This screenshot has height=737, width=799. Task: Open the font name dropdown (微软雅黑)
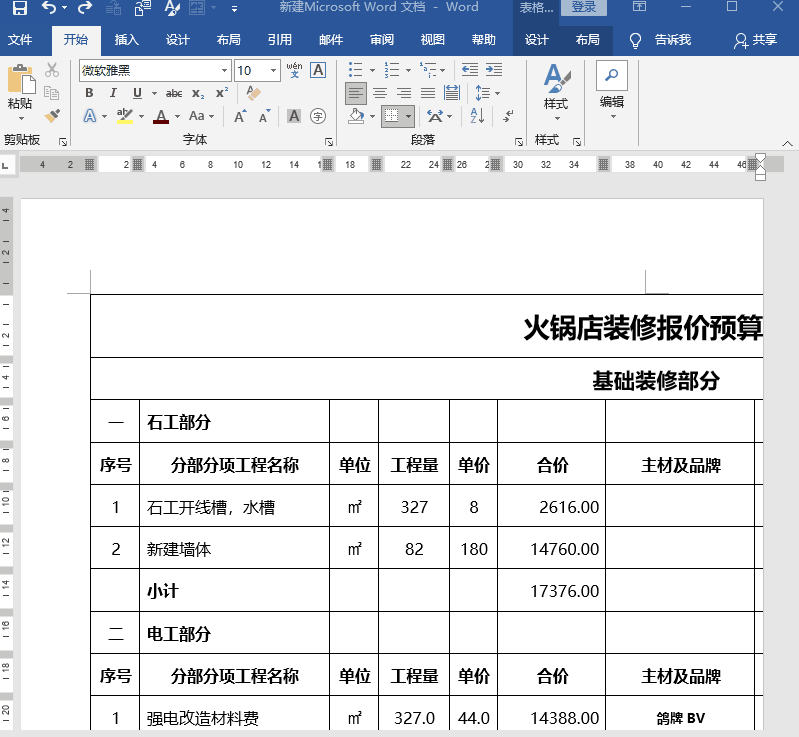[x=224, y=70]
